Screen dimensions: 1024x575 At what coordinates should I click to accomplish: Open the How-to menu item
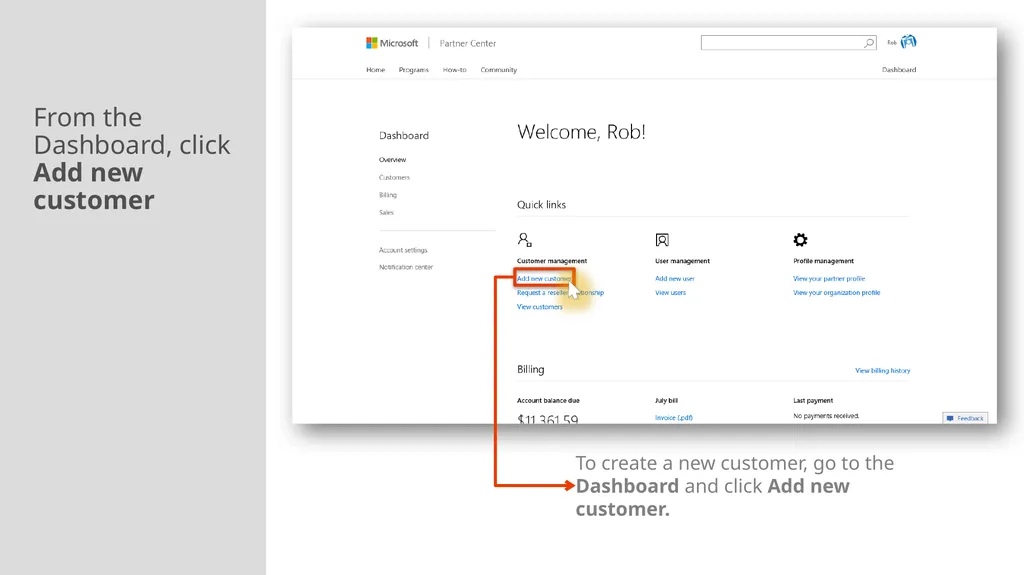click(x=455, y=70)
